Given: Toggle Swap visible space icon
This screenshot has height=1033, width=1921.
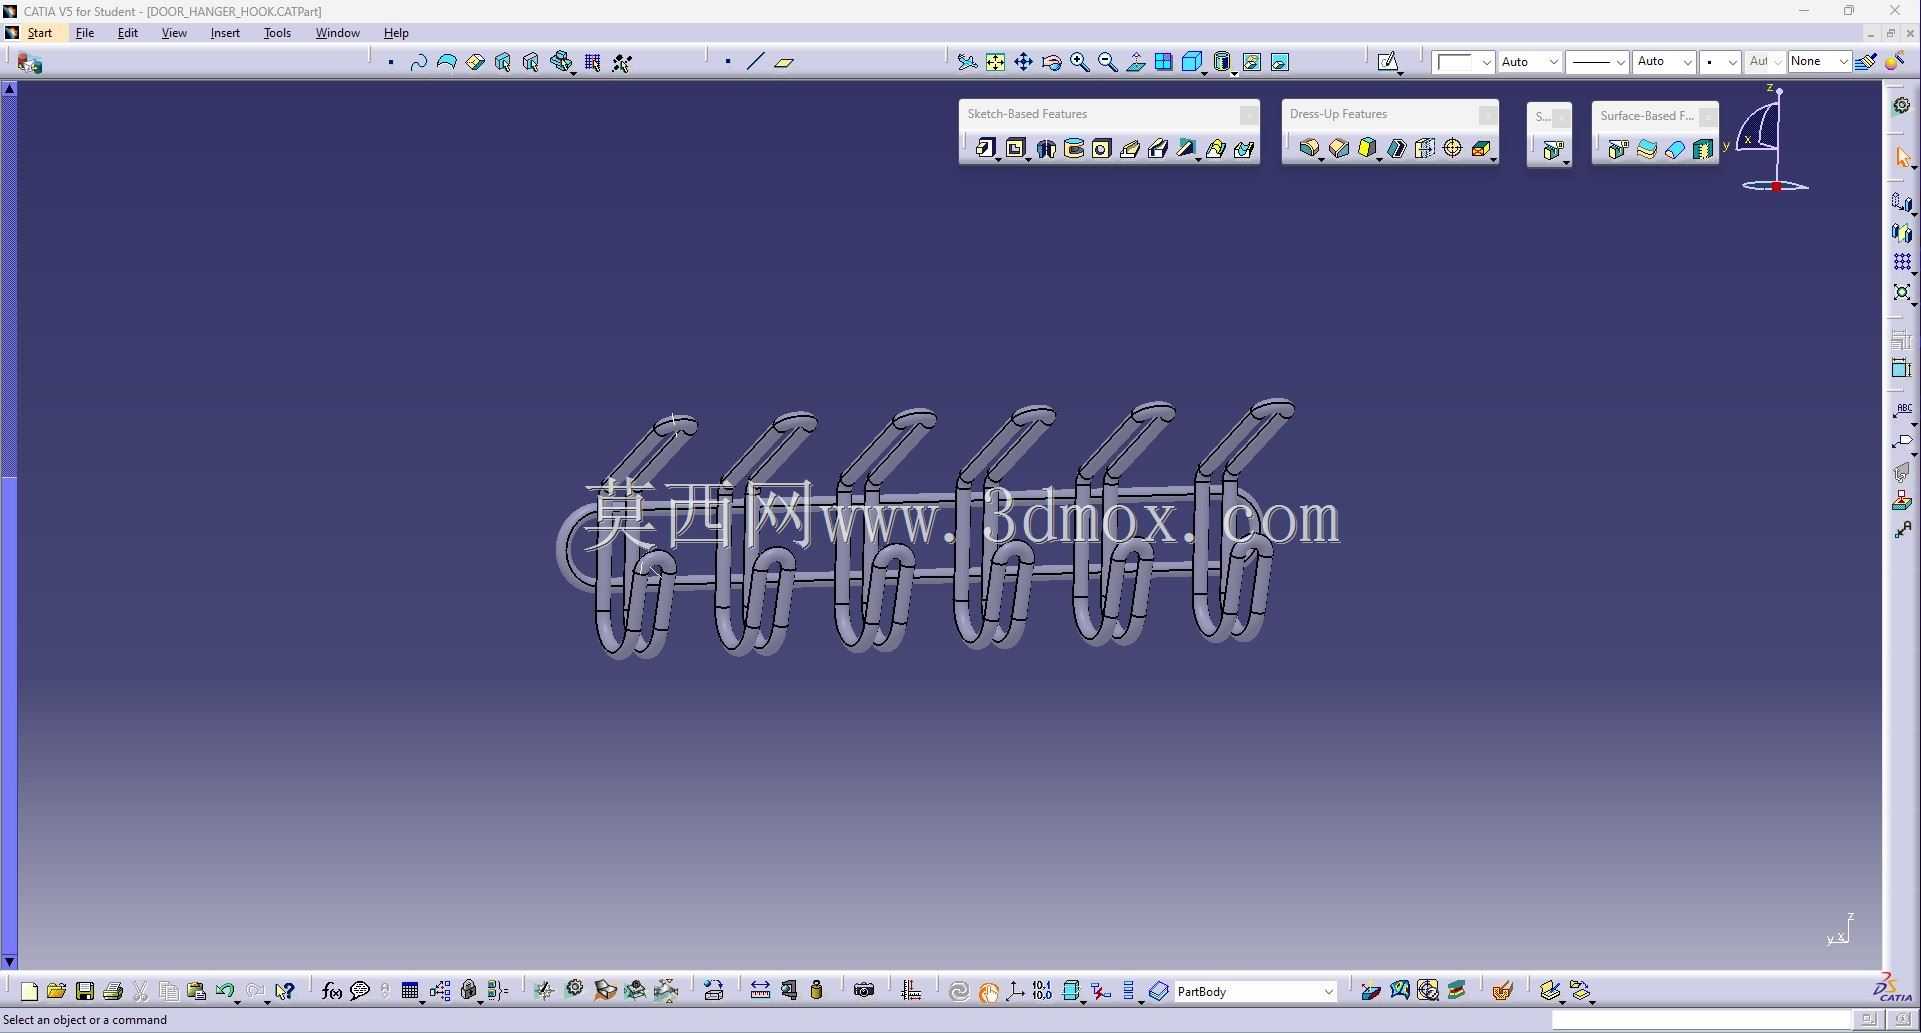Looking at the screenshot, I should (x=1279, y=62).
